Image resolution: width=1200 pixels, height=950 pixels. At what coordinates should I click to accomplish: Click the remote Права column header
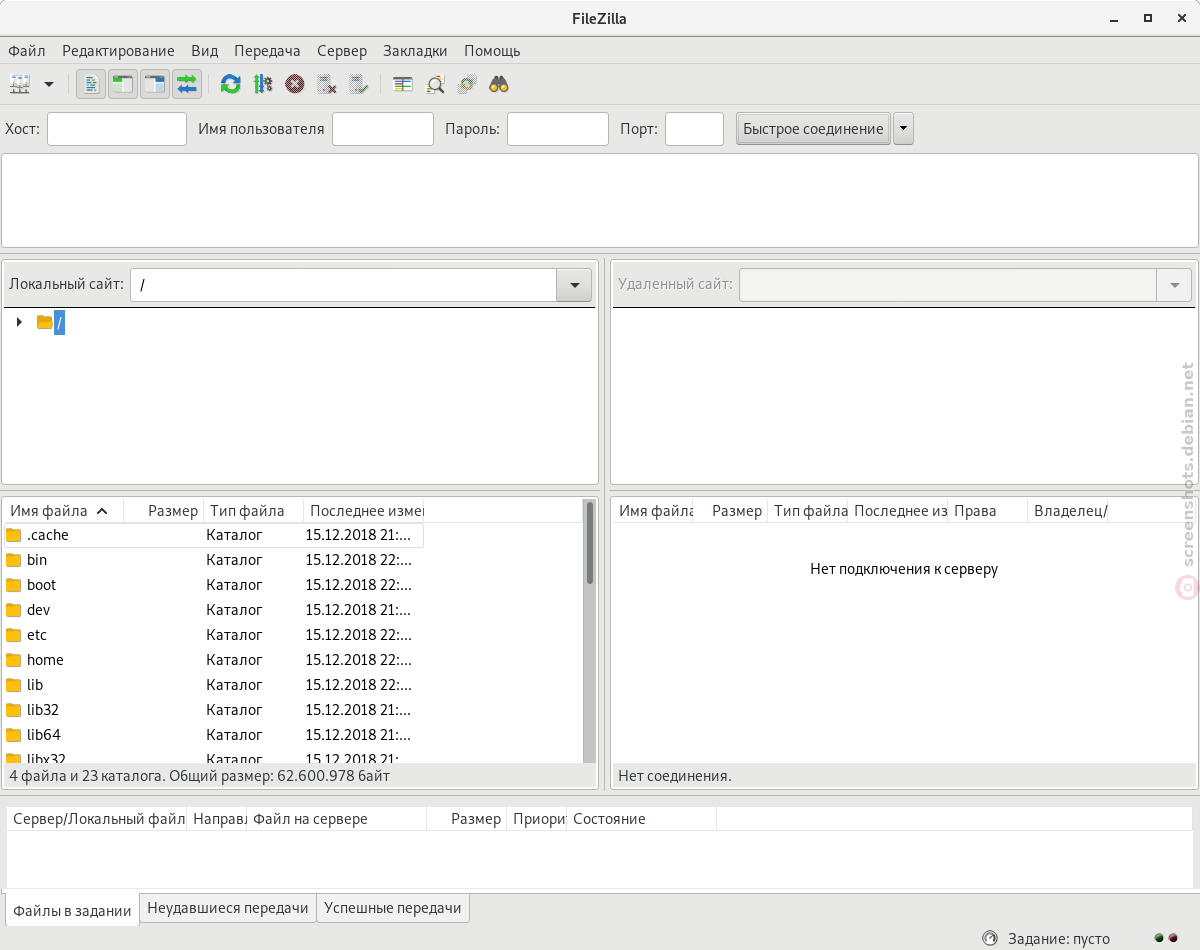(988, 511)
